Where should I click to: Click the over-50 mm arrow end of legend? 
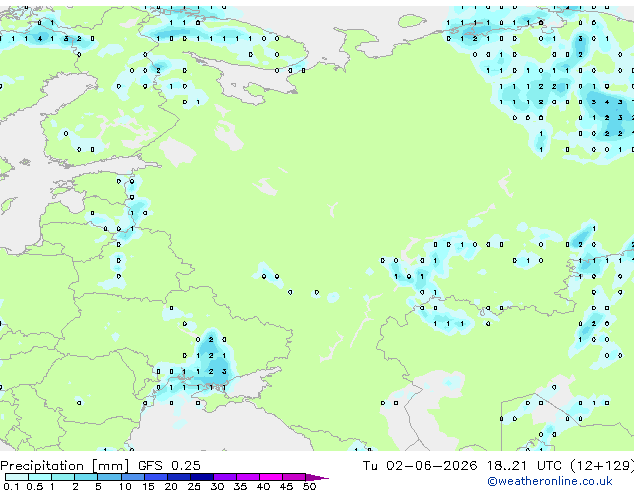coord(317,477)
